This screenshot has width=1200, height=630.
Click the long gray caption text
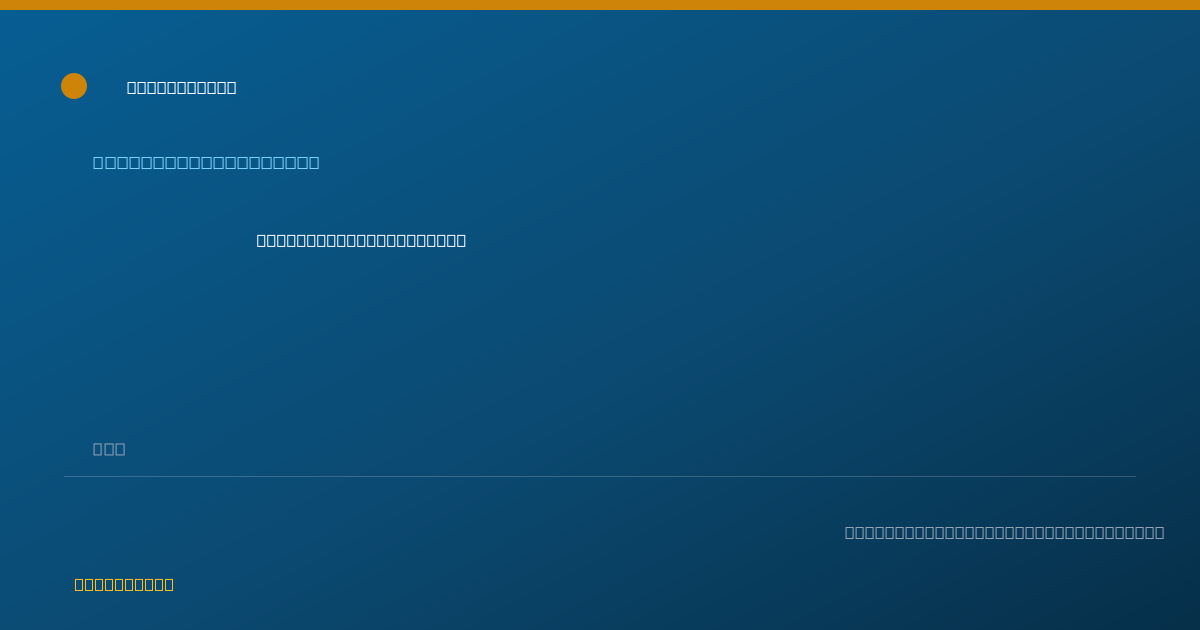tap(1004, 533)
